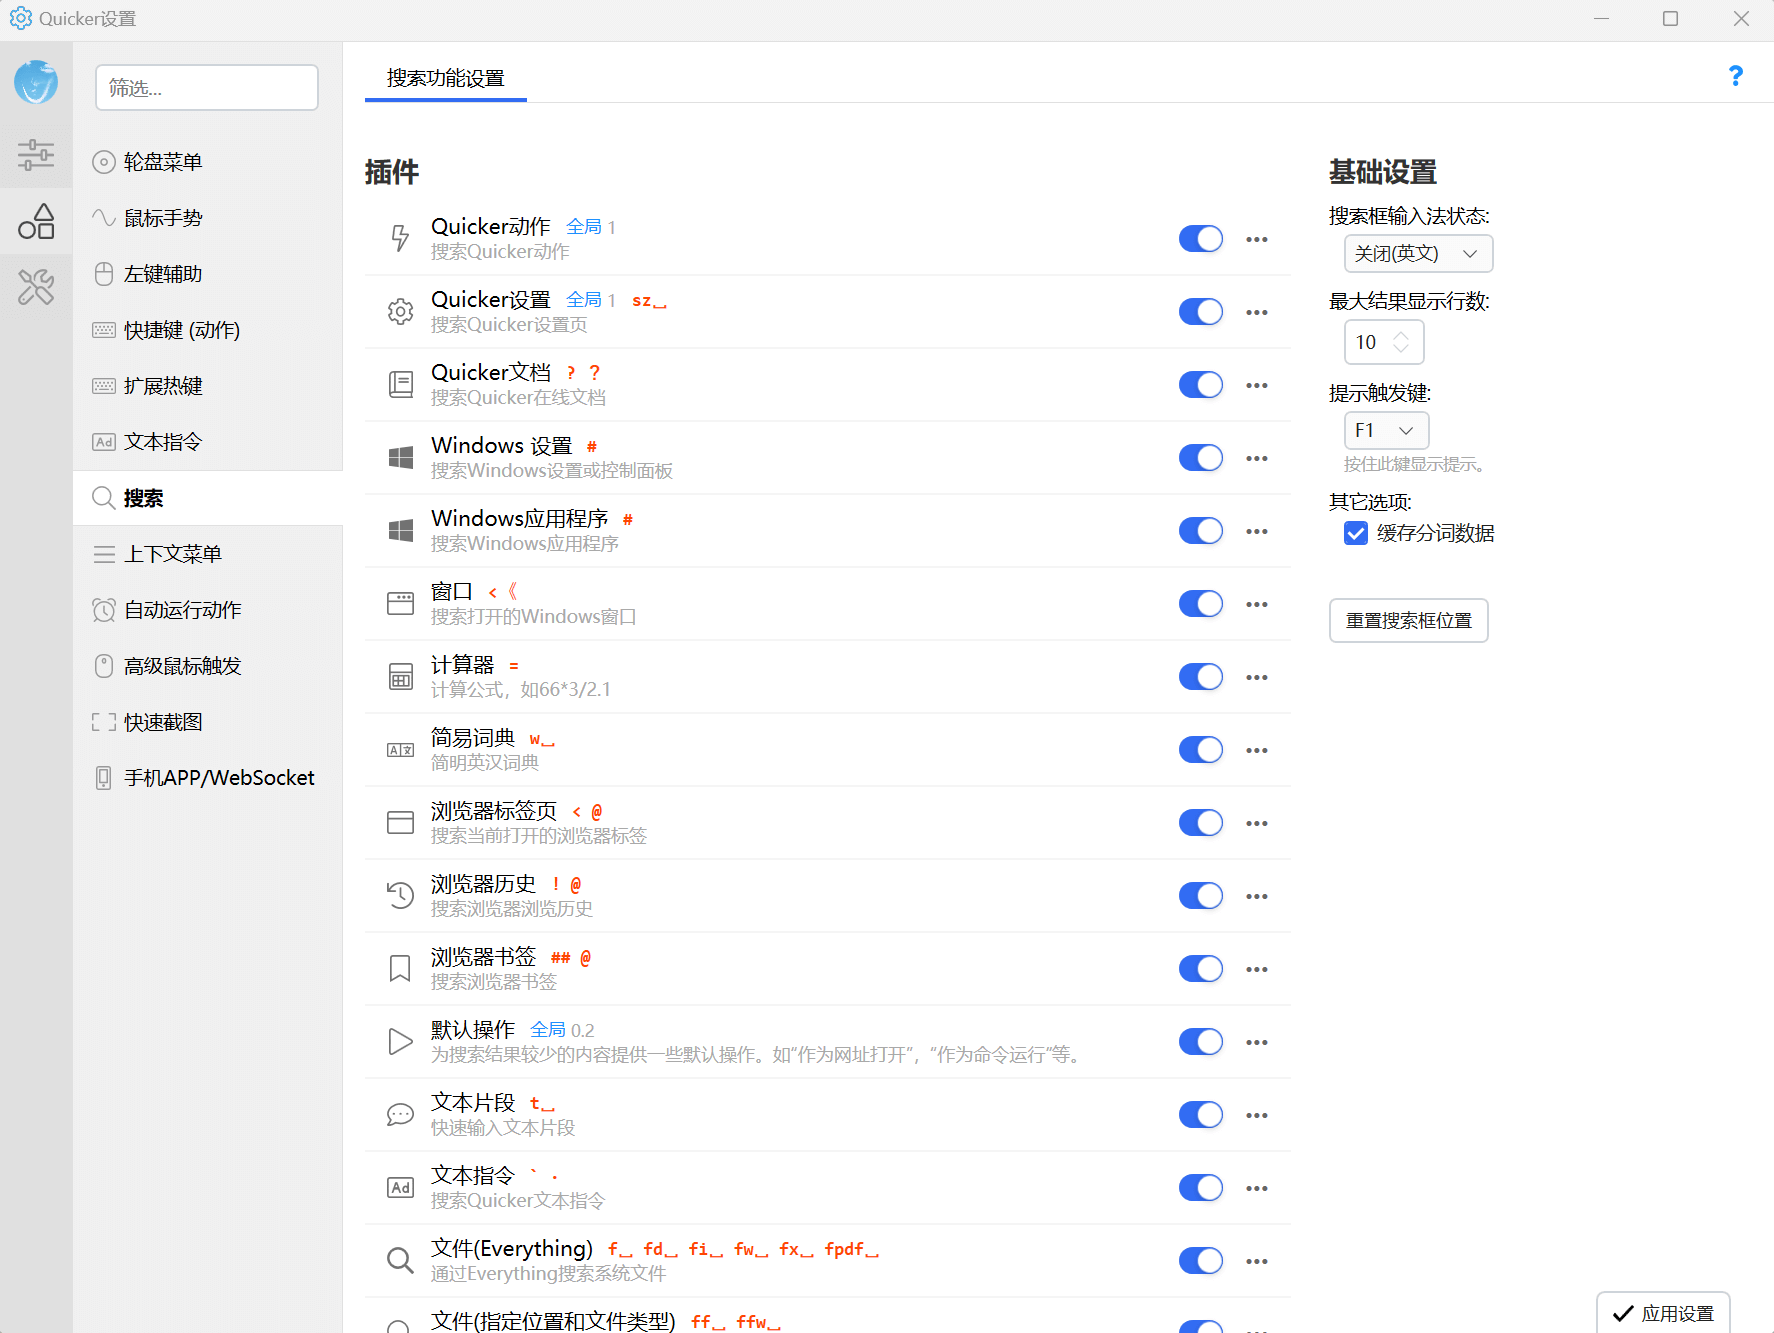Image resolution: width=1774 pixels, height=1333 pixels.
Task: Open the 轮盘菜单 settings page
Action: pos(208,162)
